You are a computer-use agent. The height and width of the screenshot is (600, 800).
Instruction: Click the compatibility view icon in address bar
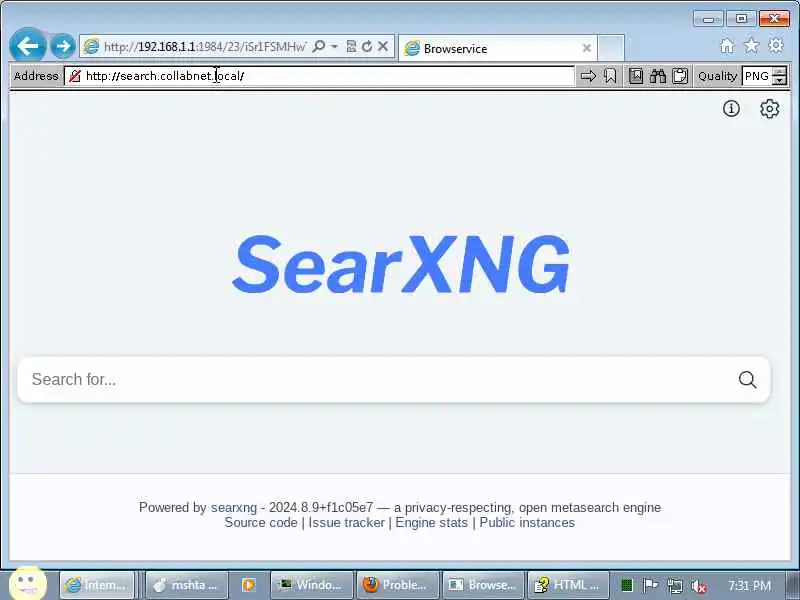click(x=351, y=46)
